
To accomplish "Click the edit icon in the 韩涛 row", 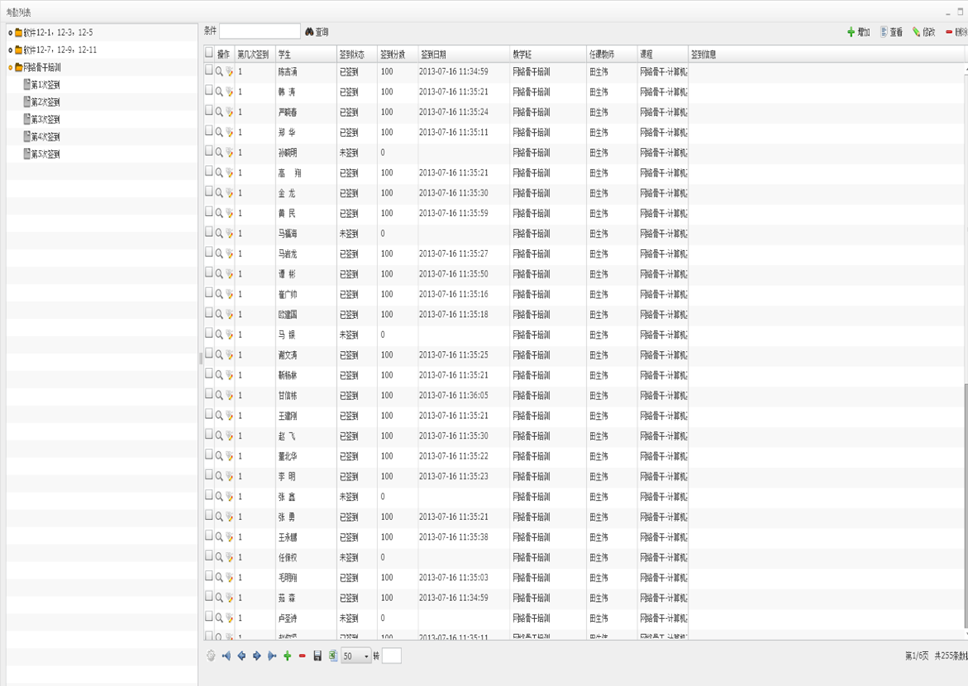I will [230, 91].
